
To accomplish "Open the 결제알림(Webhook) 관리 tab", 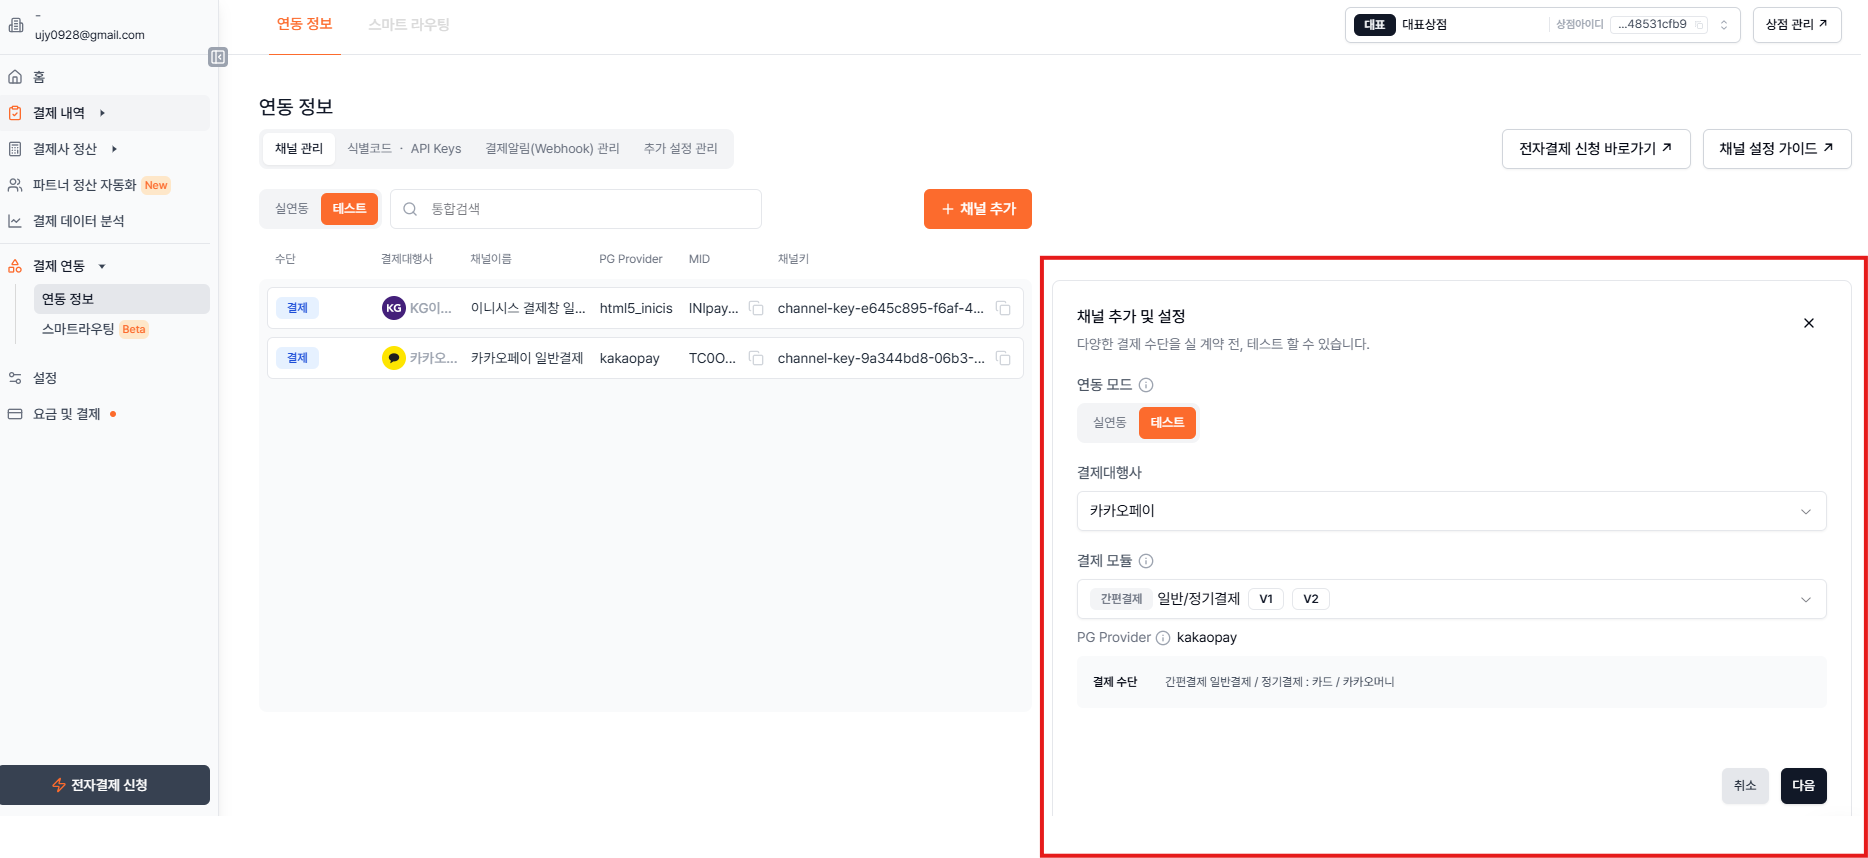I will tap(552, 149).
